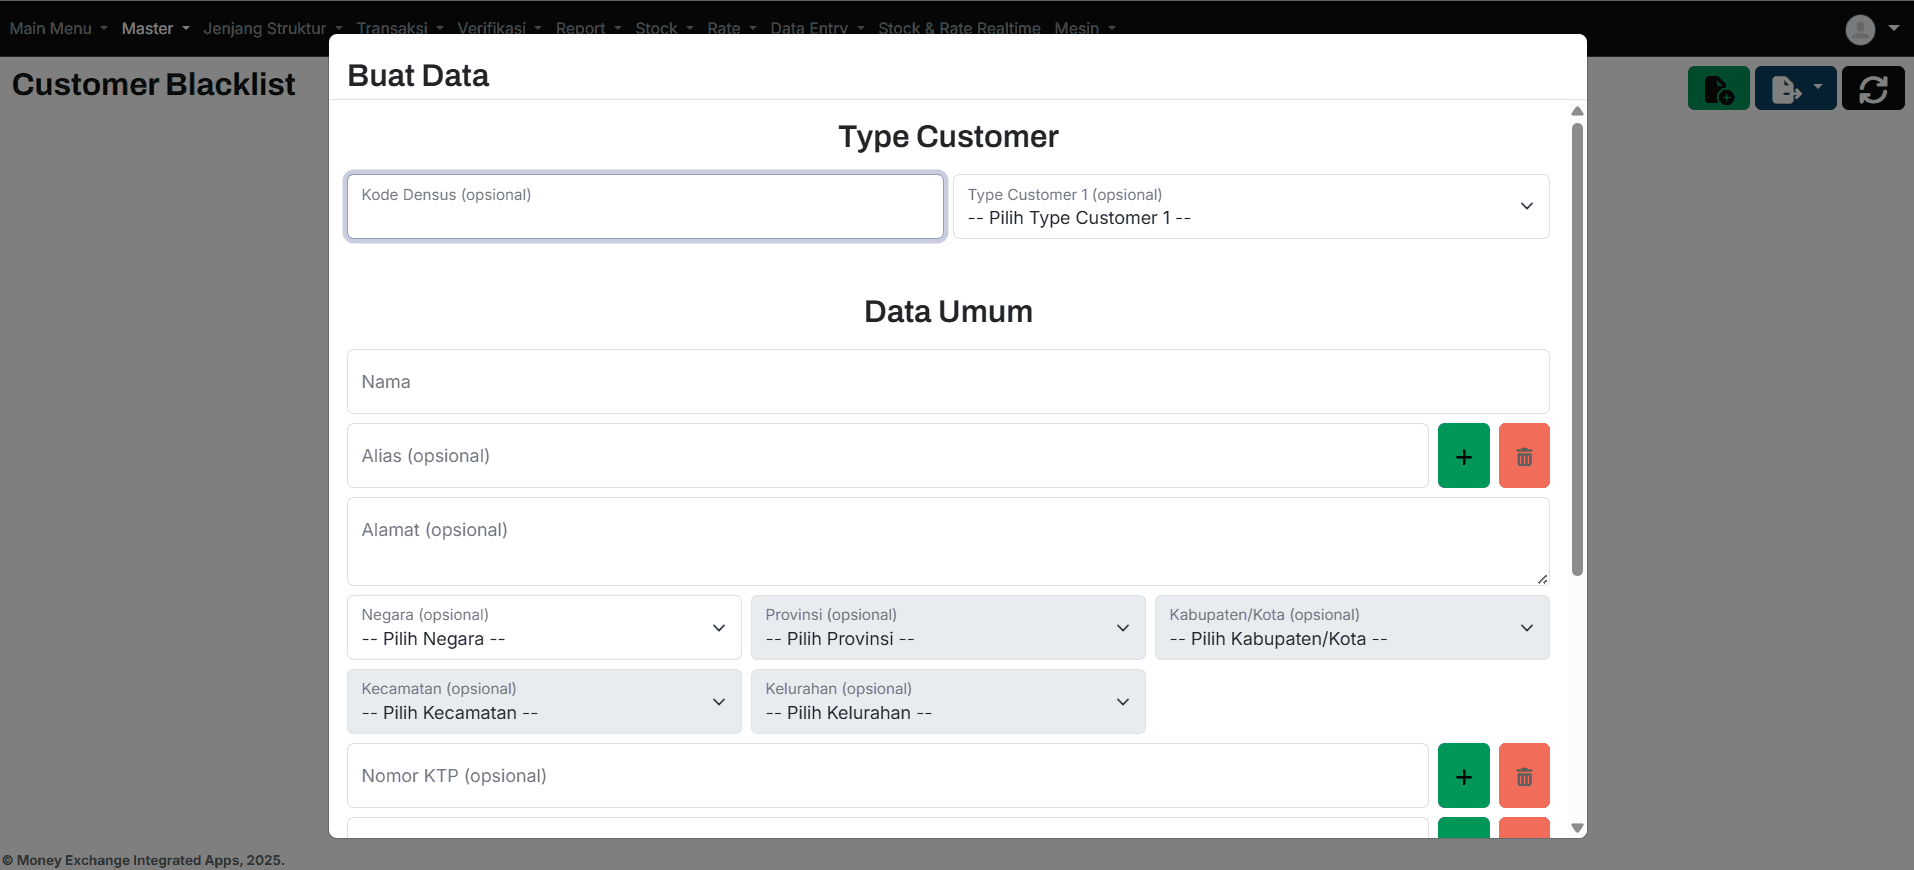The height and width of the screenshot is (870, 1914).
Task: Click the modal scrollbar thumb
Action: (1577, 349)
